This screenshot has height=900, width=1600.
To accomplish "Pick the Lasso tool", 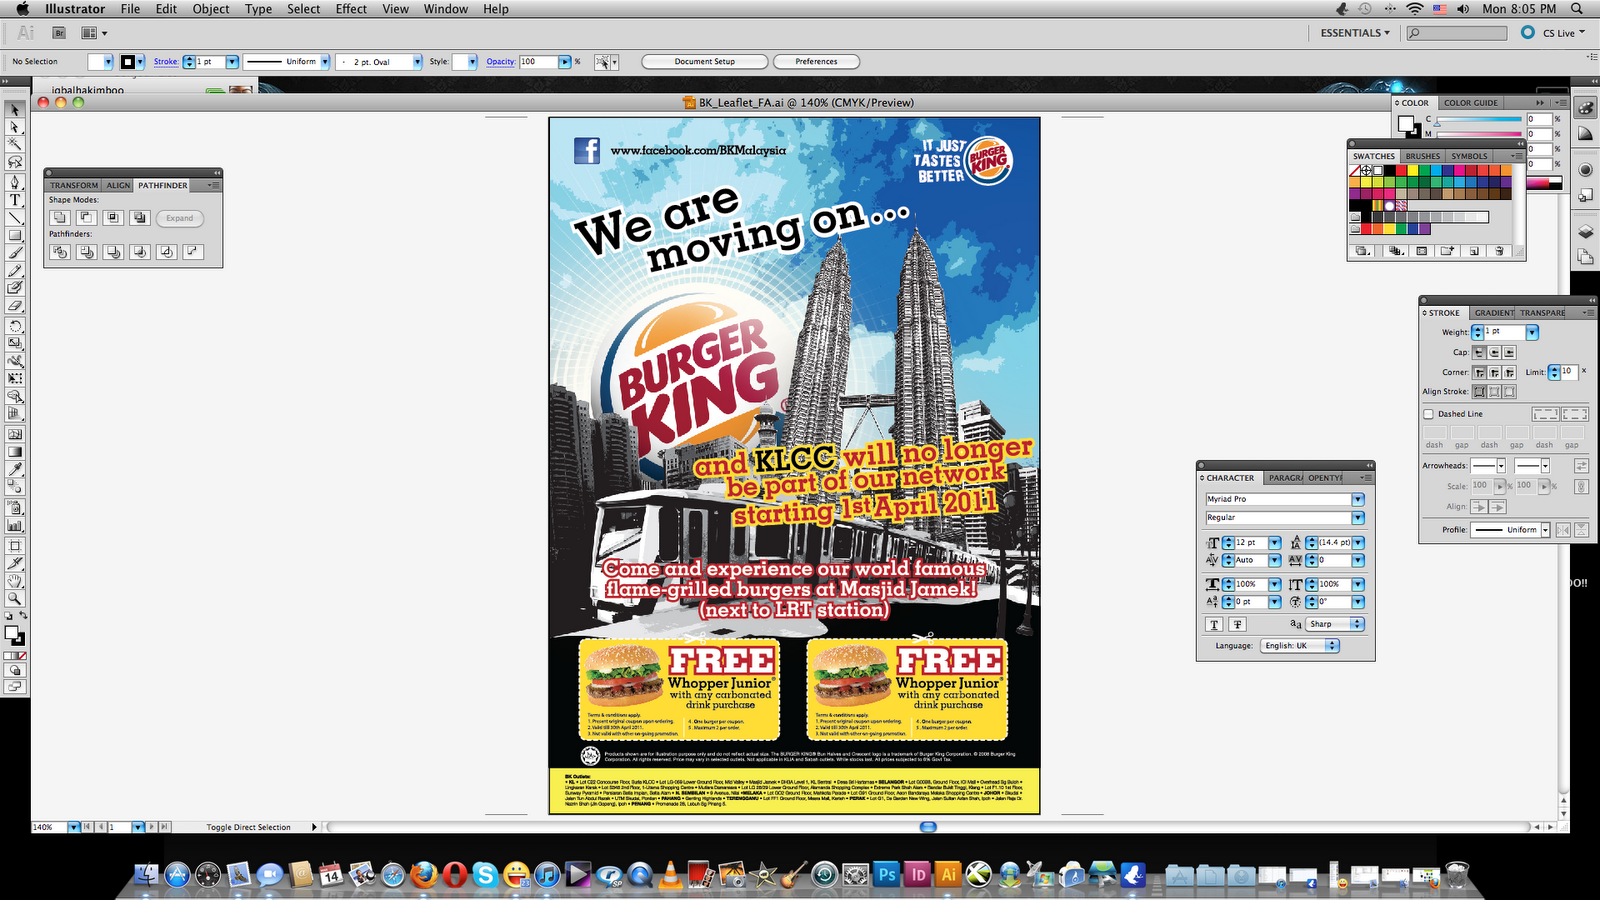I will pyautogui.click(x=15, y=162).
